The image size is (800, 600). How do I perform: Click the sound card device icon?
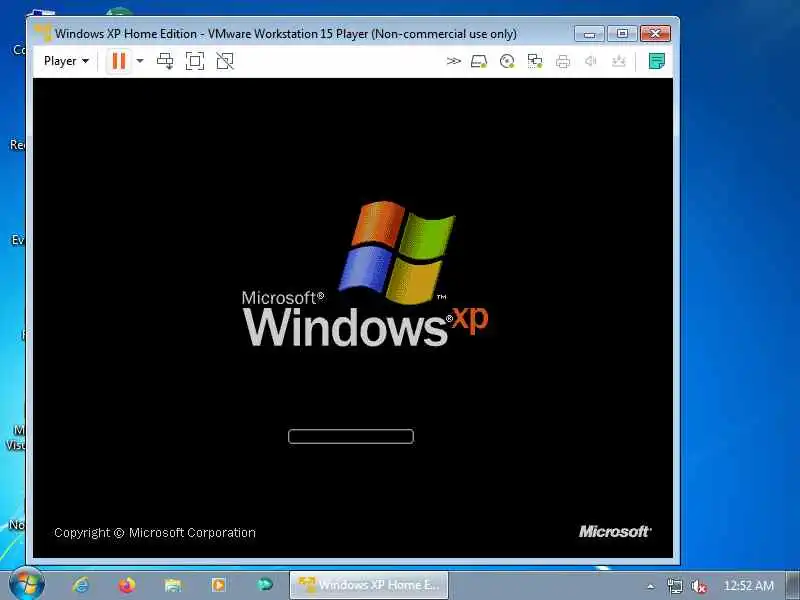click(591, 61)
